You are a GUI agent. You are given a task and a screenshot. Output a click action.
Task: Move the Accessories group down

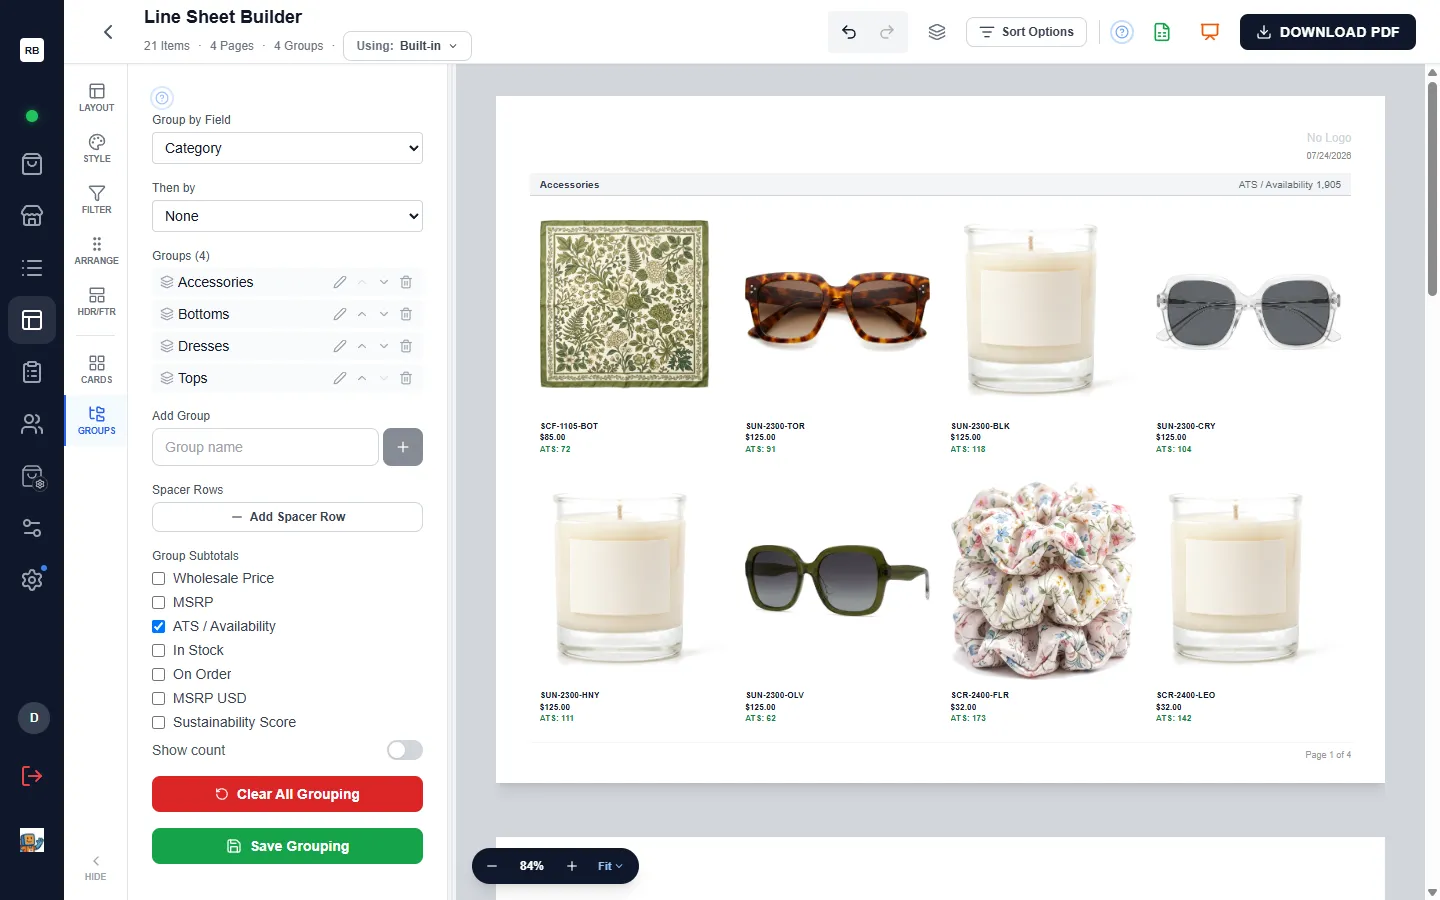click(384, 282)
